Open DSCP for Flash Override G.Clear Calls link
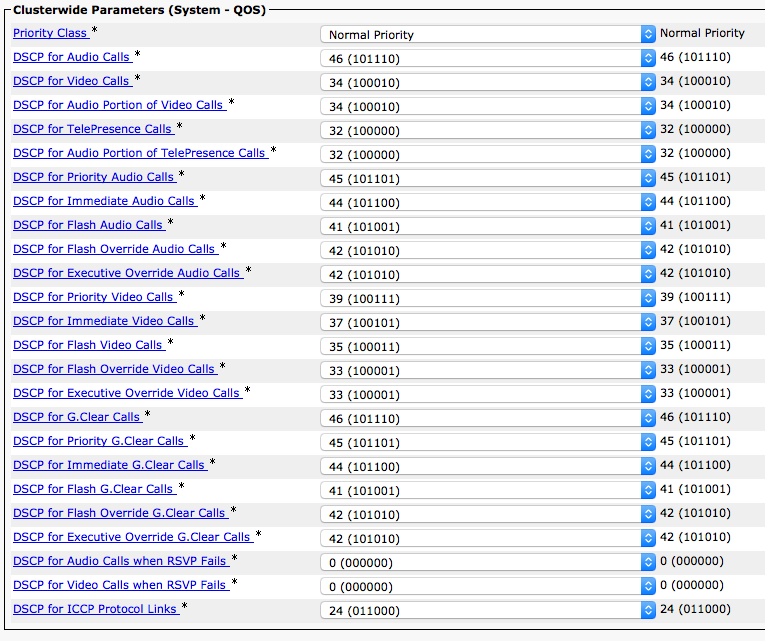This screenshot has height=641, width=765. pyautogui.click(x=121, y=513)
